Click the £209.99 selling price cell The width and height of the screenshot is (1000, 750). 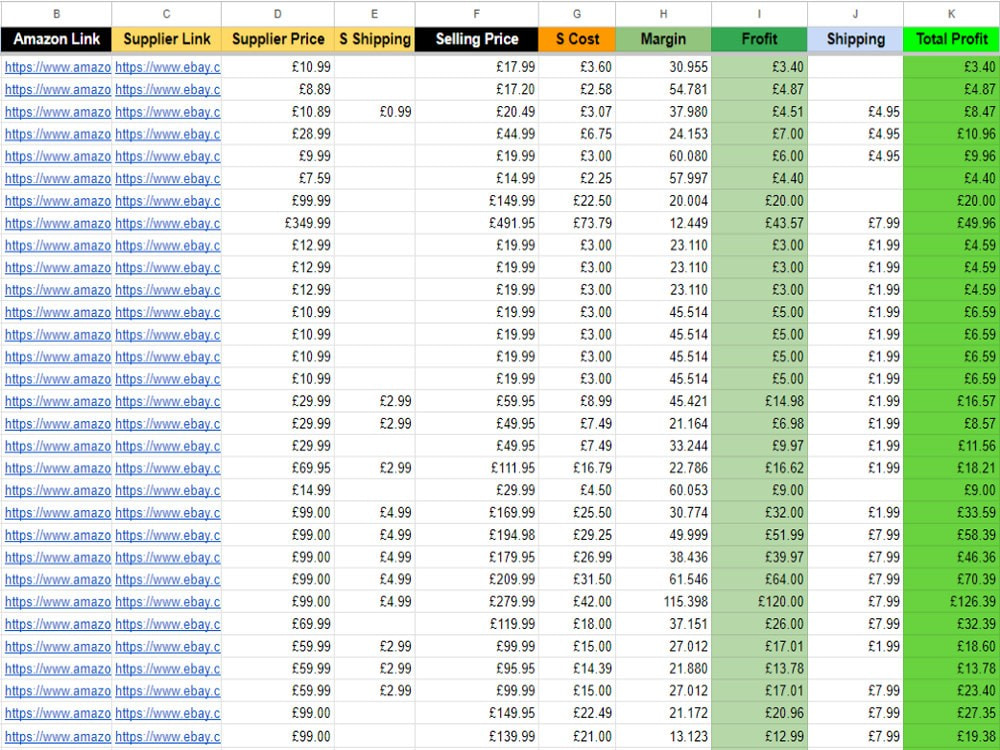tap(476, 580)
